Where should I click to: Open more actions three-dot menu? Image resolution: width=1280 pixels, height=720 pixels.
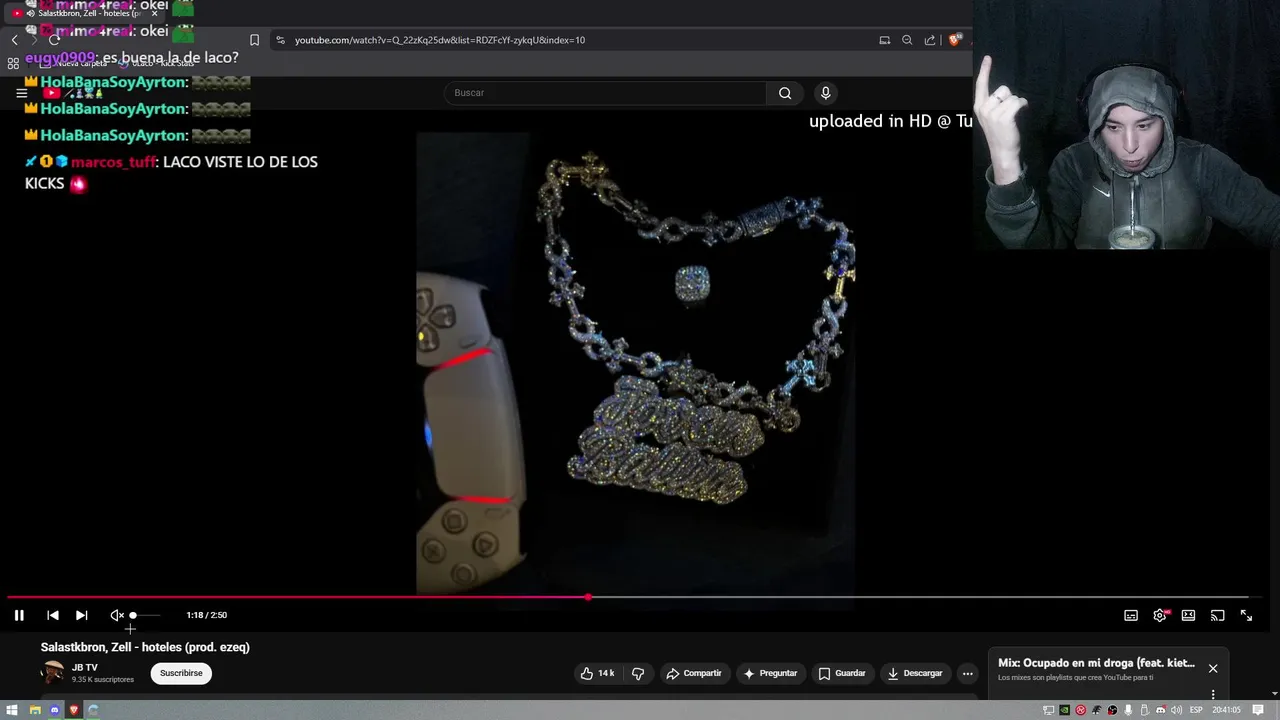pyautogui.click(x=967, y=673)
